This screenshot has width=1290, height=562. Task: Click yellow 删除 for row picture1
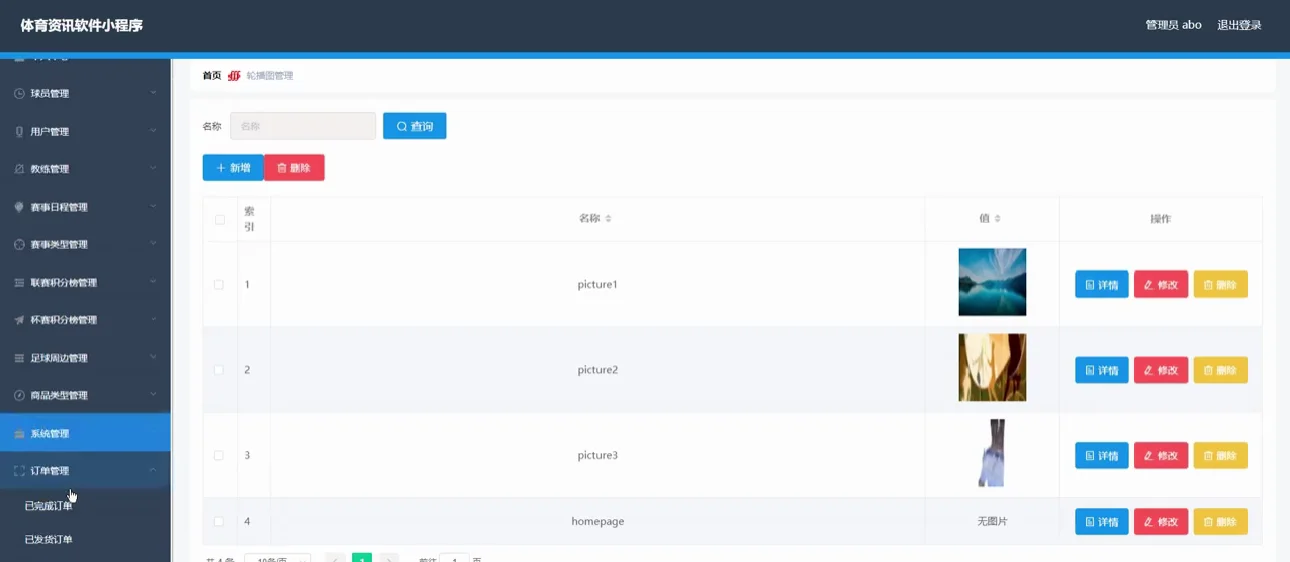pyautogui.click(x=1221, y=285)
